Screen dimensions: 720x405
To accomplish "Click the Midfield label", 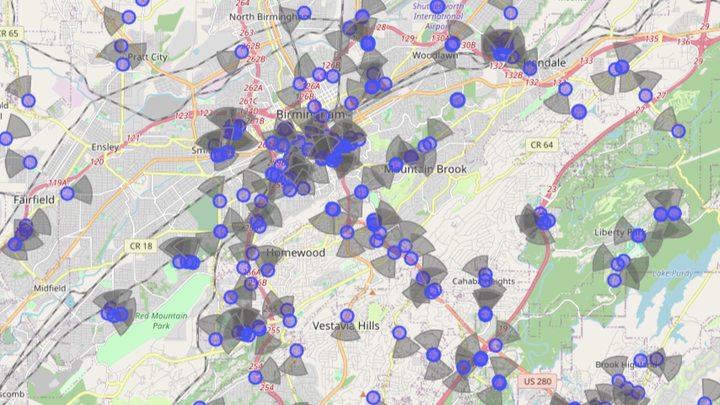I will tap(50, 288).
